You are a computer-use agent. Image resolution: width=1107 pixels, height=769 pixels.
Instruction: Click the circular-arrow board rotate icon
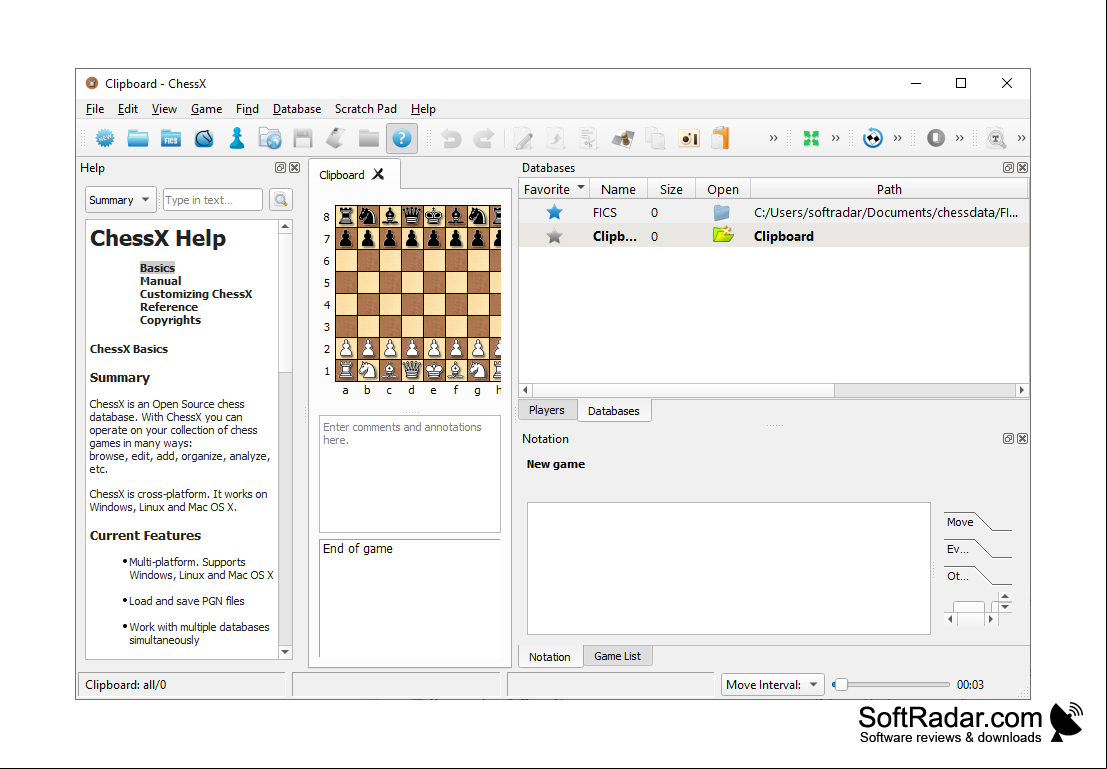click(x=873, y=138)
